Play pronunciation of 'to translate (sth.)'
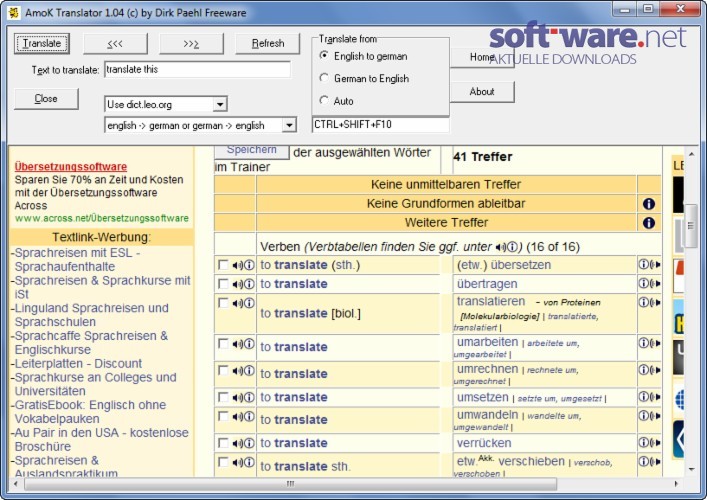Image resolution: width=707 pixels, height=500 pixels. click(x=238, y=265)
